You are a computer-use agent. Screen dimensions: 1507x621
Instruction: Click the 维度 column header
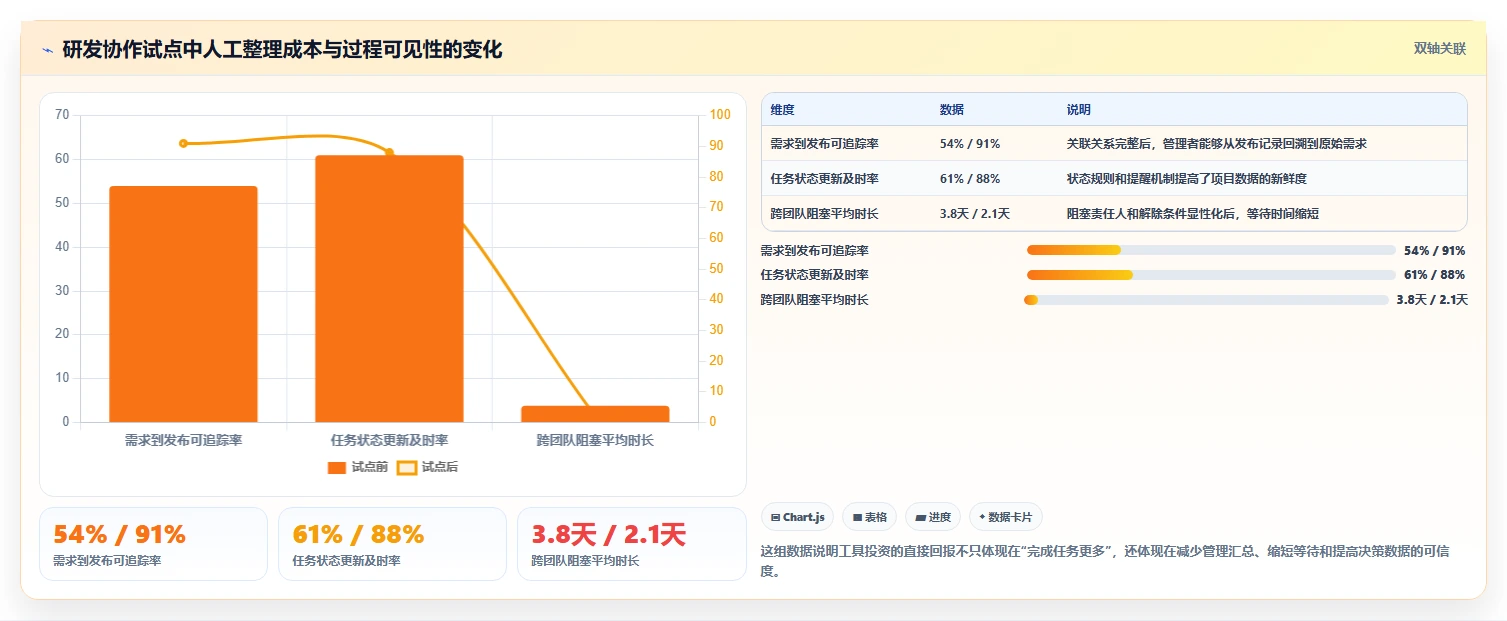(783, 110)
